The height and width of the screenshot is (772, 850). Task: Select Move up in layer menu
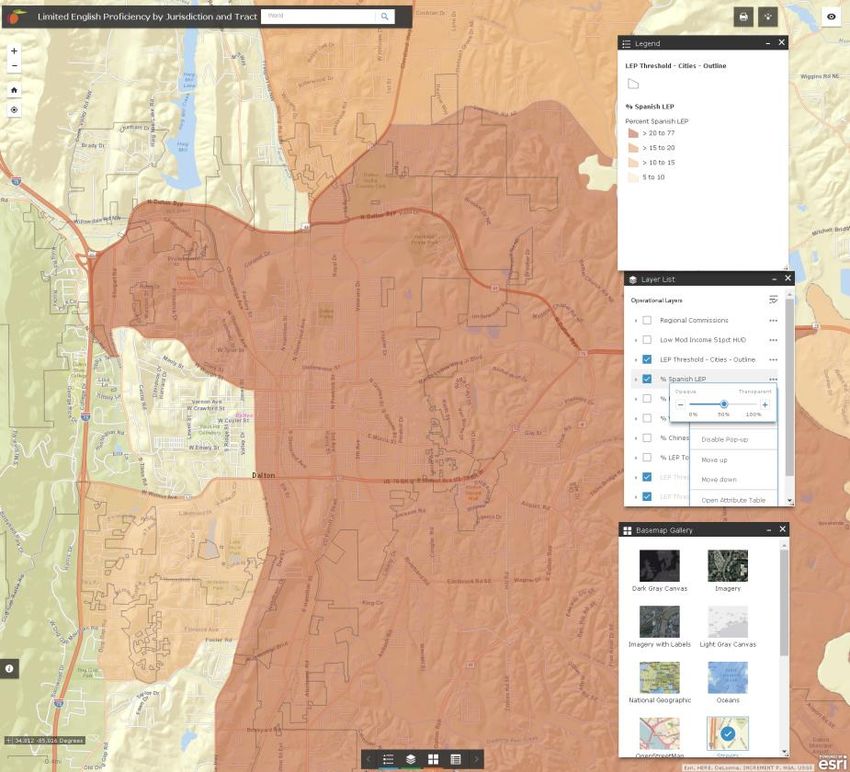coord(714,459)
